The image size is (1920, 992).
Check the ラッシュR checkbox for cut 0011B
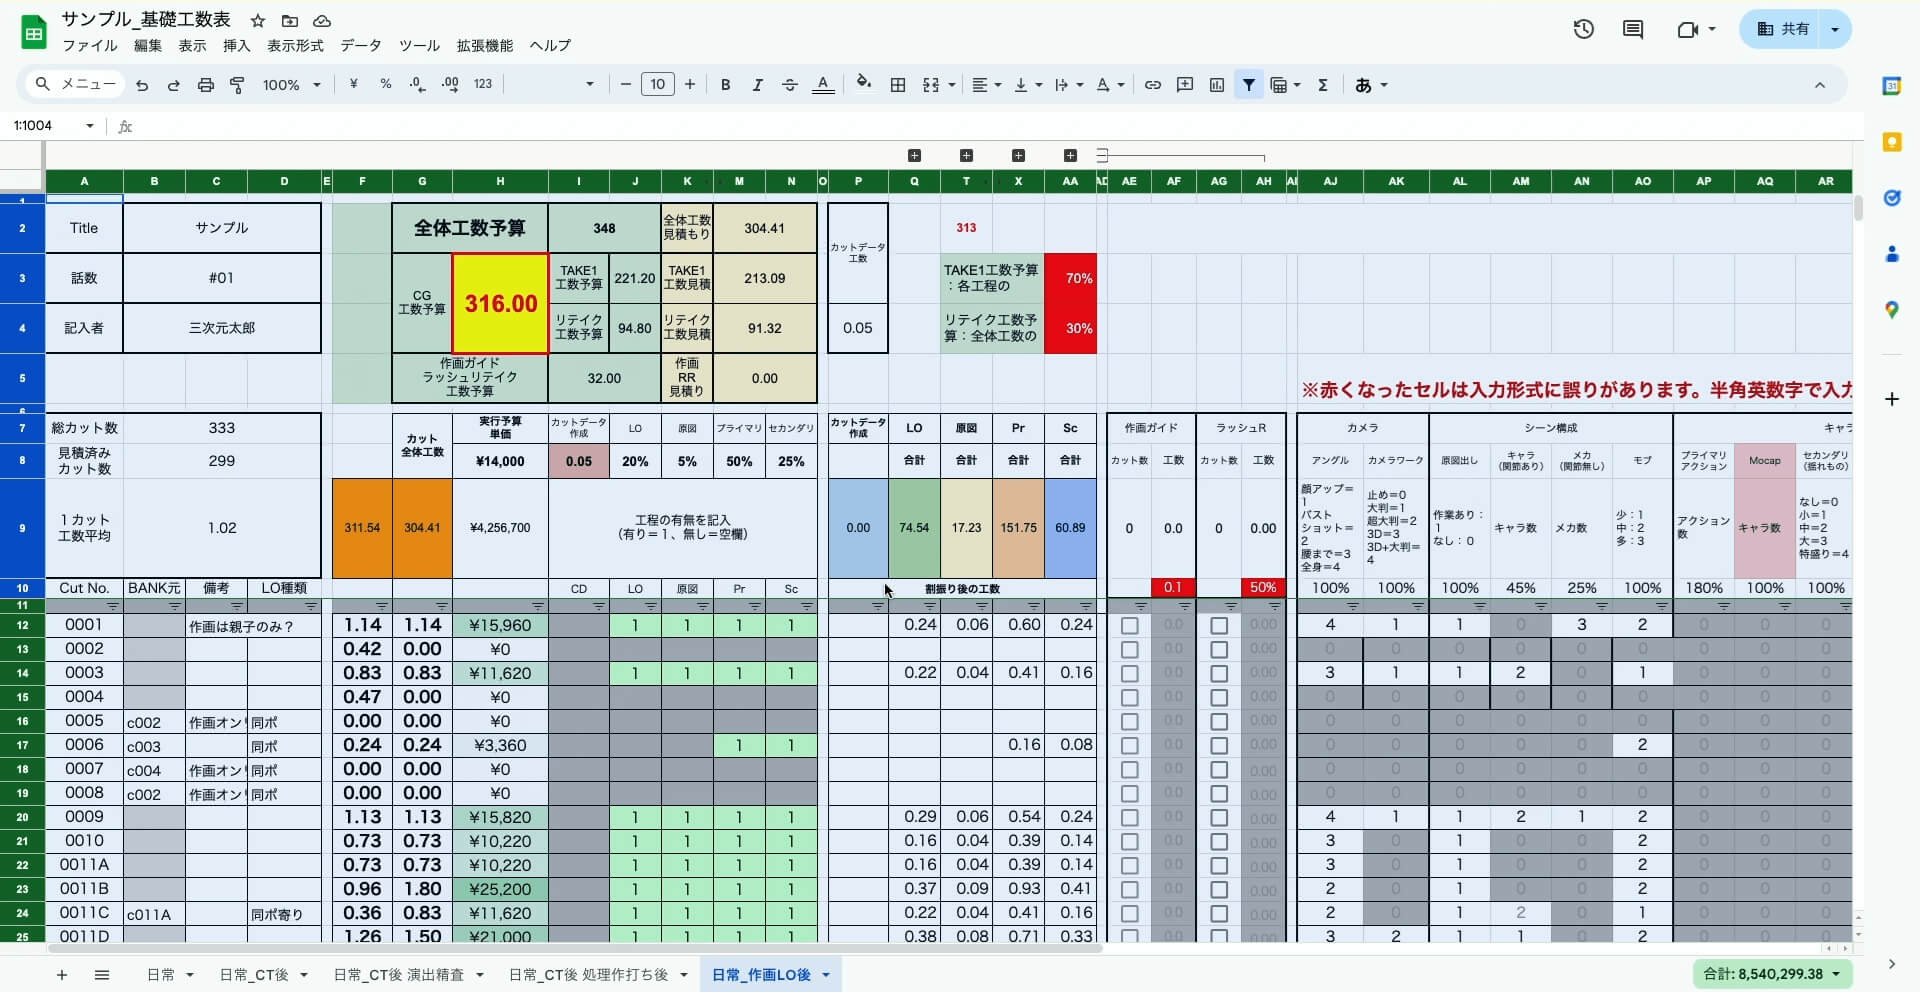(x=1219, y=889)
